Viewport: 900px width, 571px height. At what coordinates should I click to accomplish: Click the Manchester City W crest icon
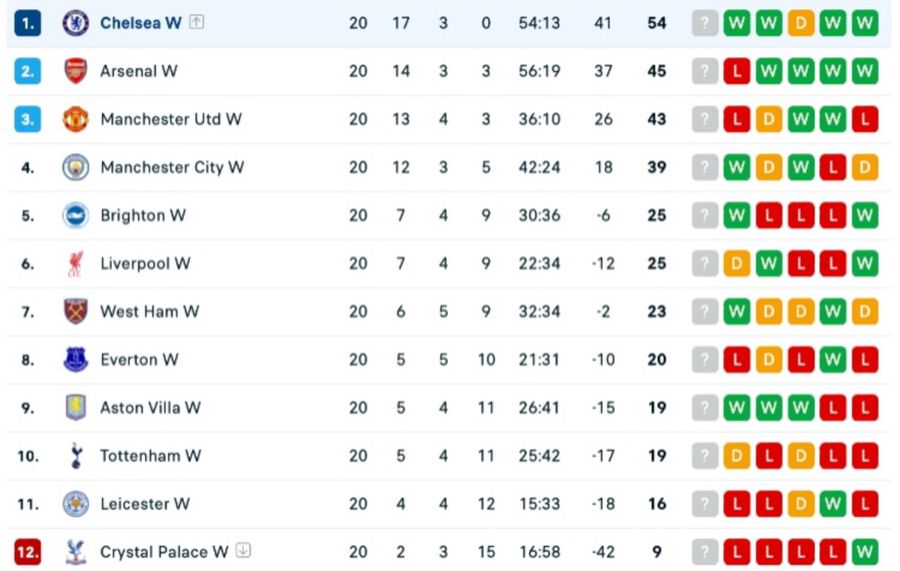tap(76, 167)
